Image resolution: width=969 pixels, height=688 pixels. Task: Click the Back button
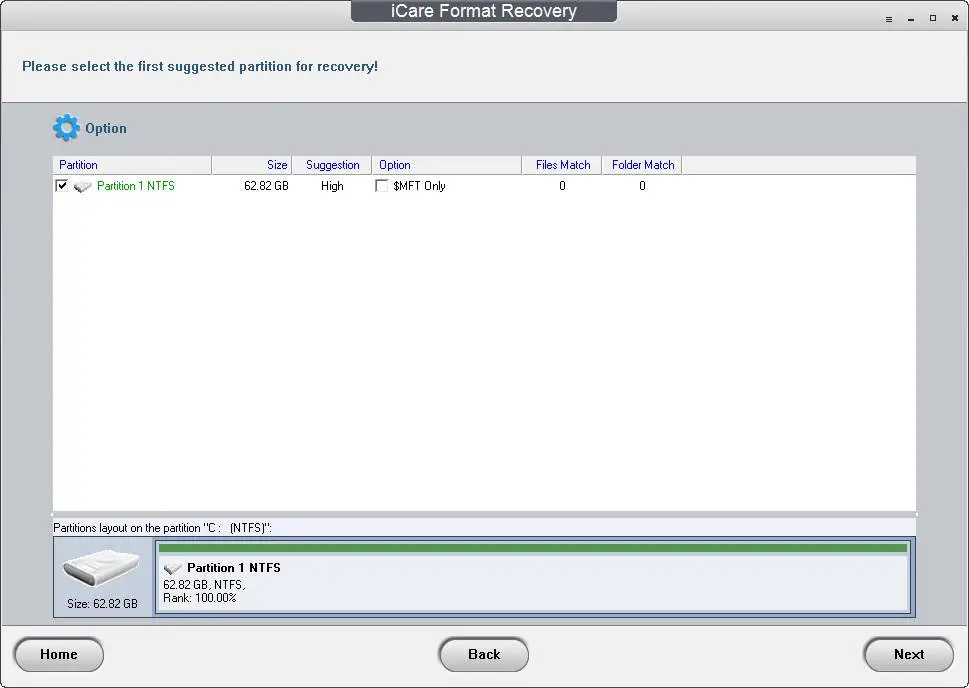[x=484, y=655]
